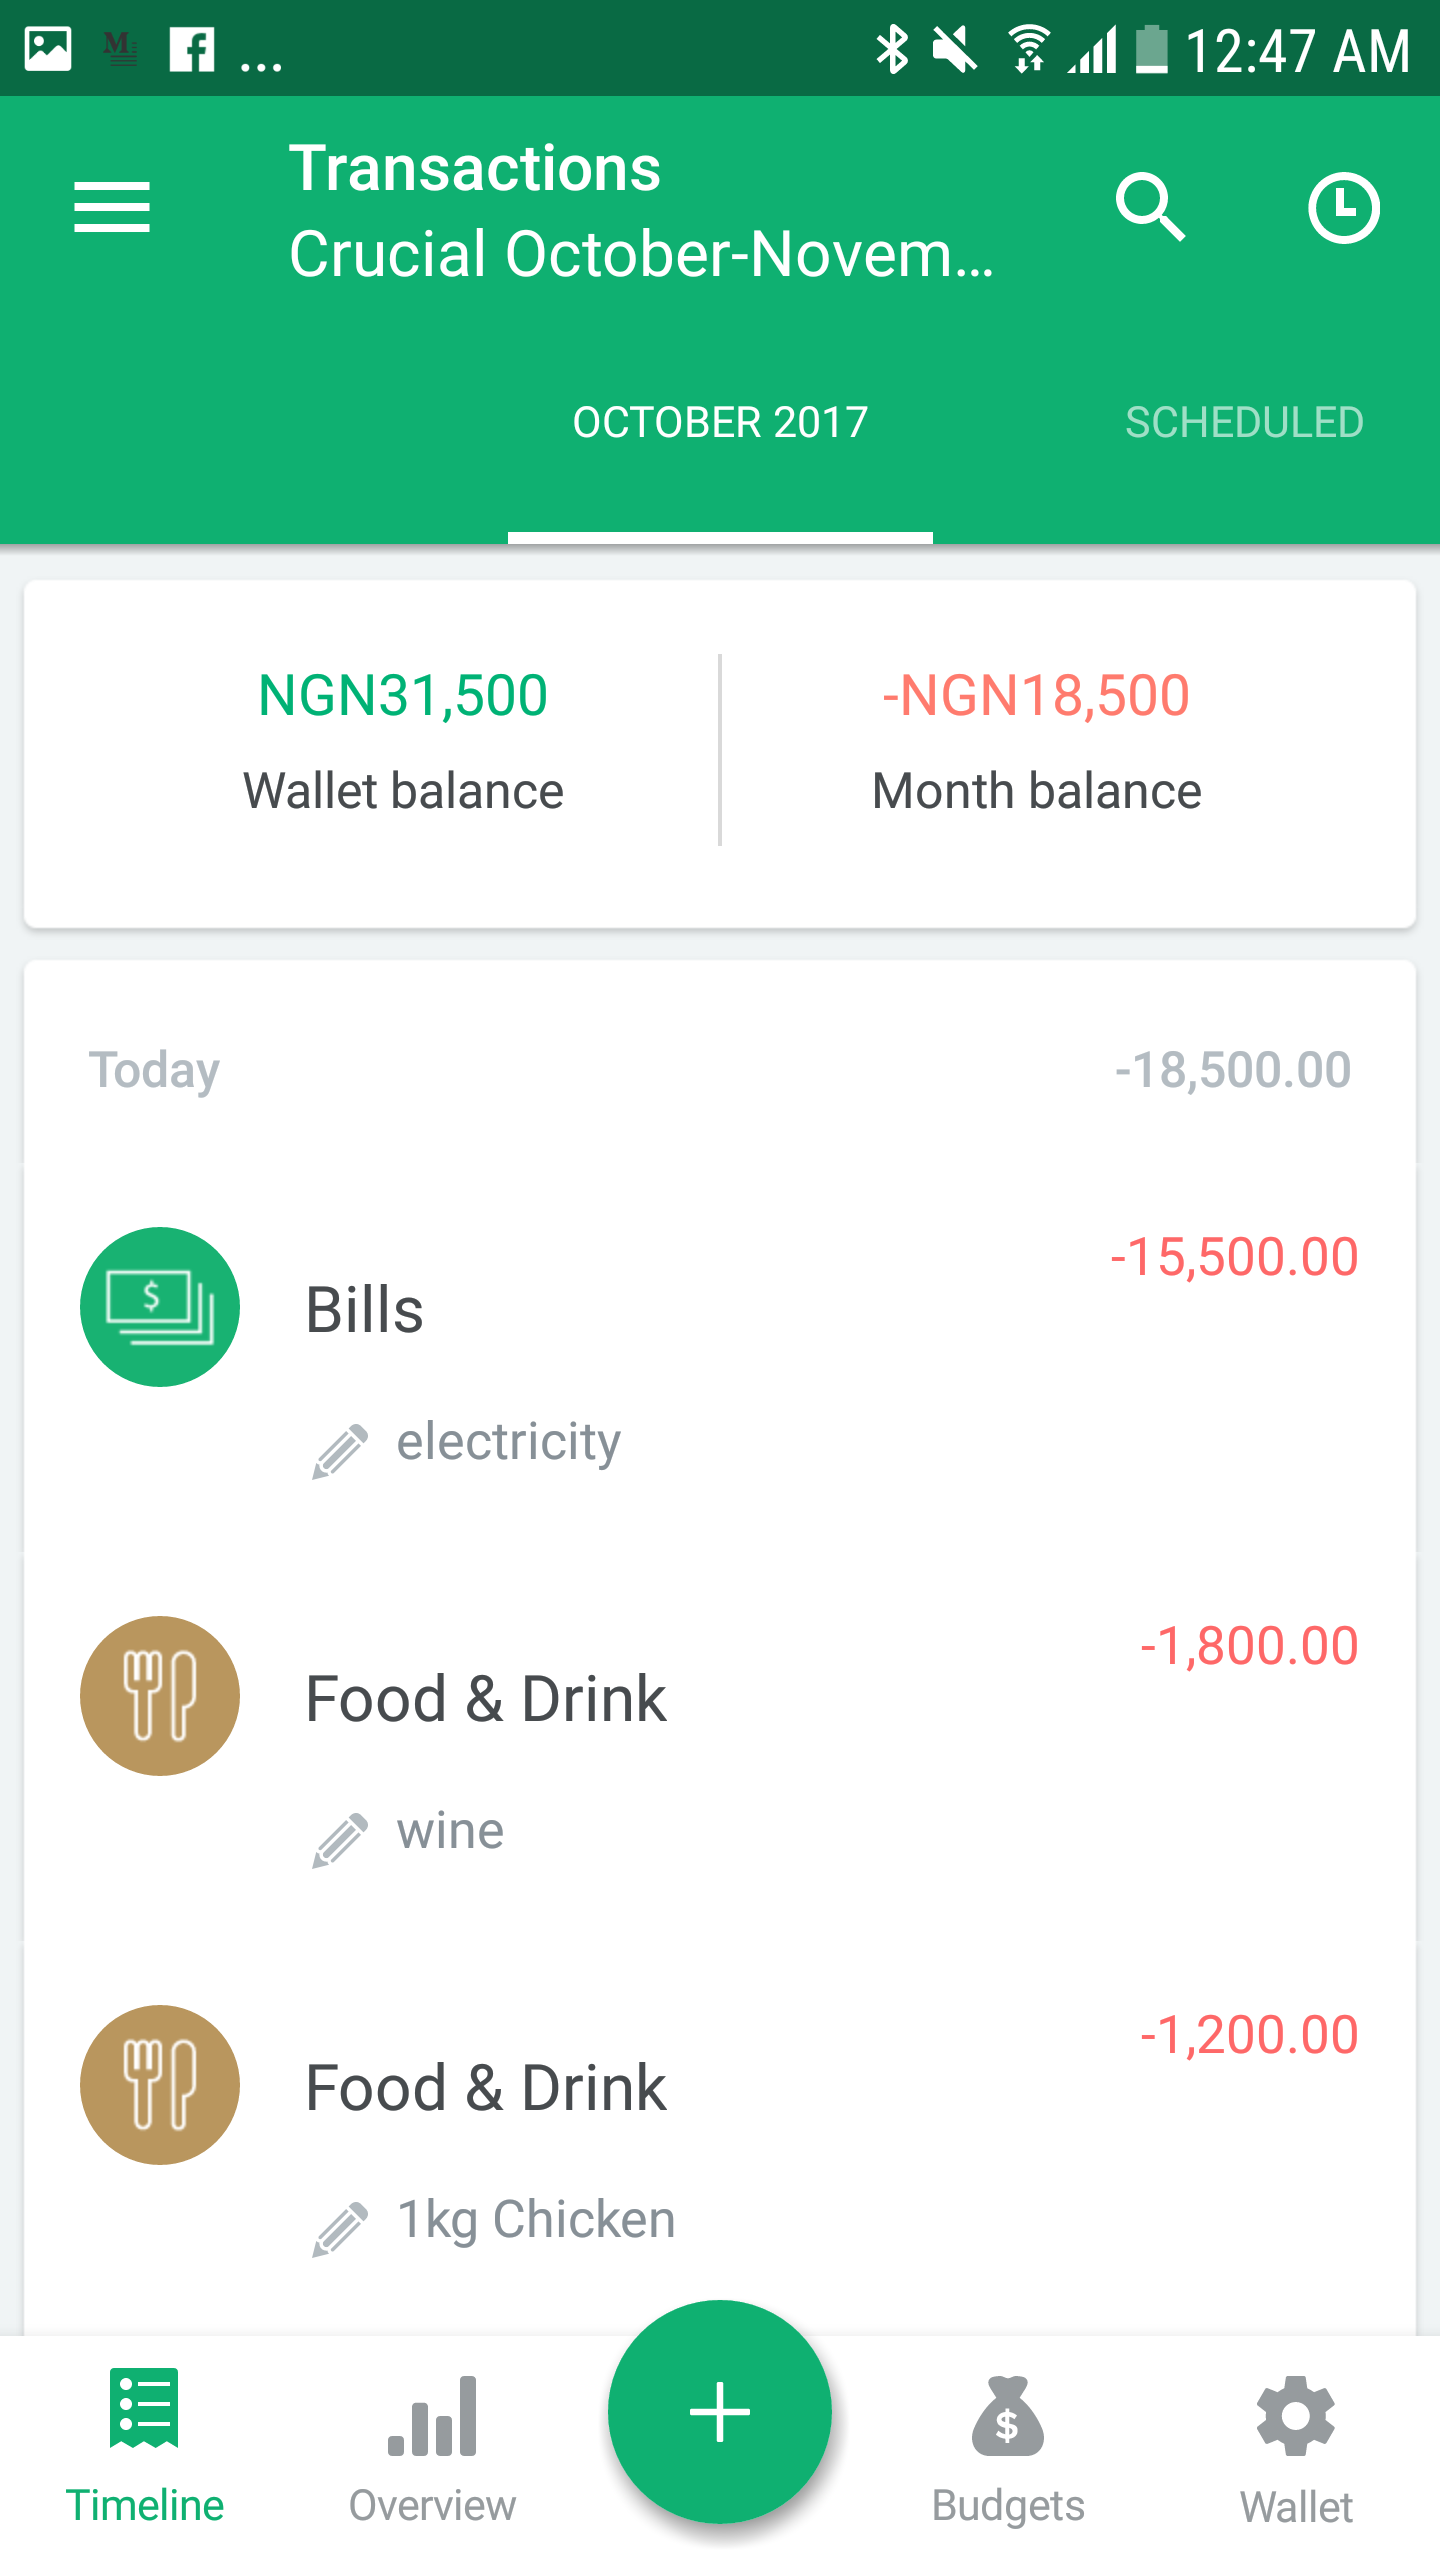Add a new transaction with plus button

point(720,2411)
